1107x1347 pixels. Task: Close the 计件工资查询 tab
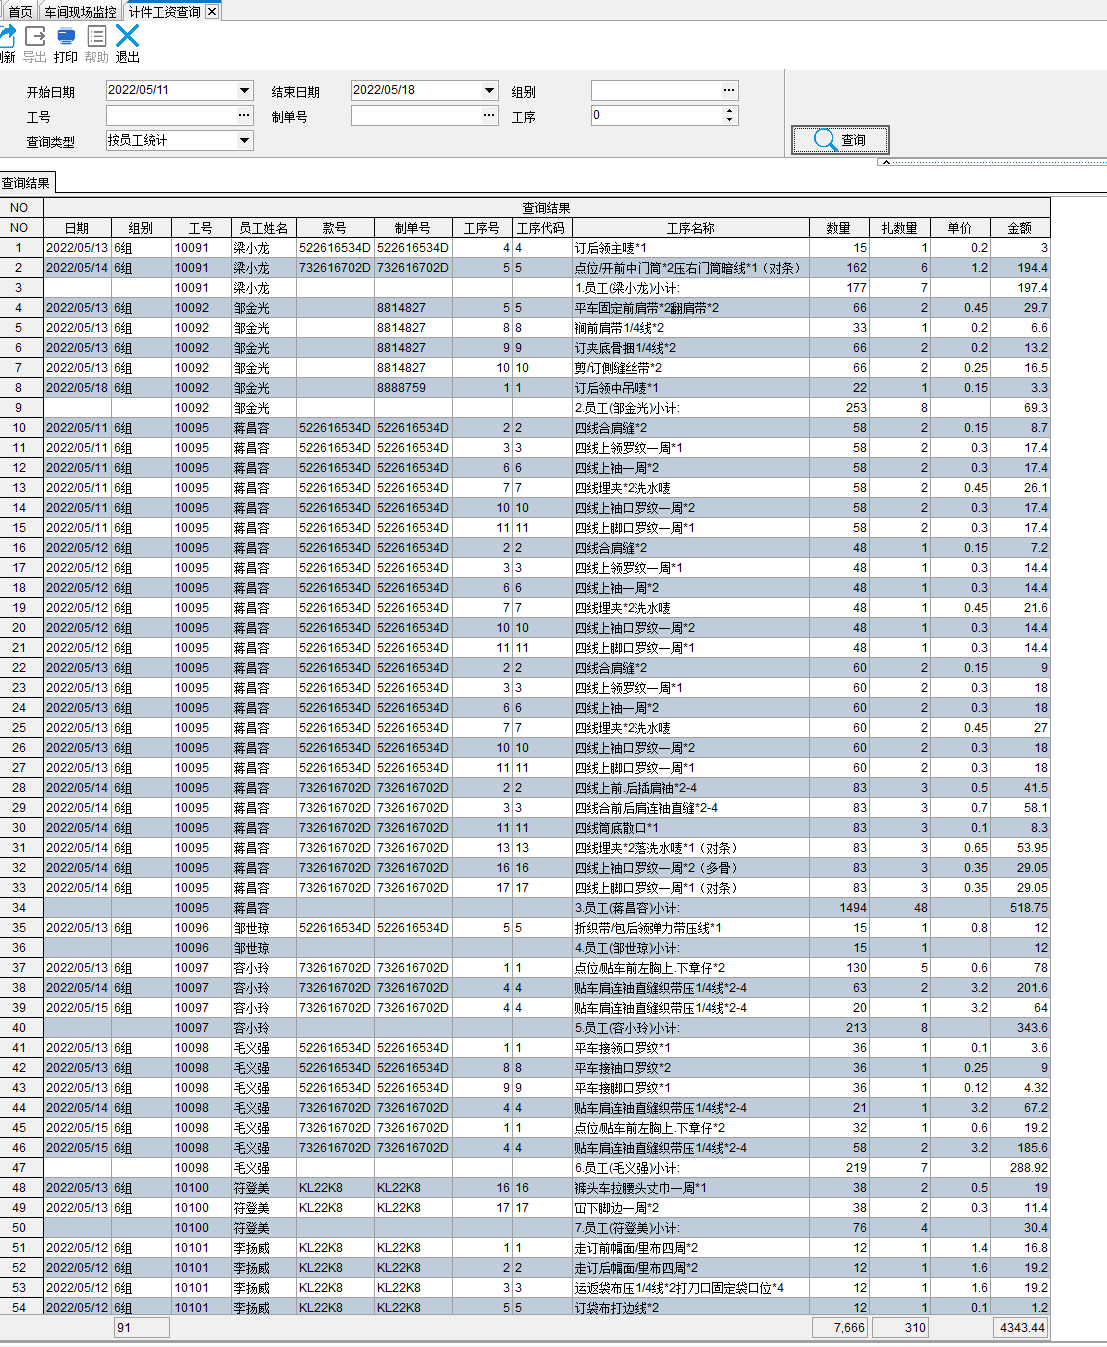pyautogui.click(x=212, y=12)
